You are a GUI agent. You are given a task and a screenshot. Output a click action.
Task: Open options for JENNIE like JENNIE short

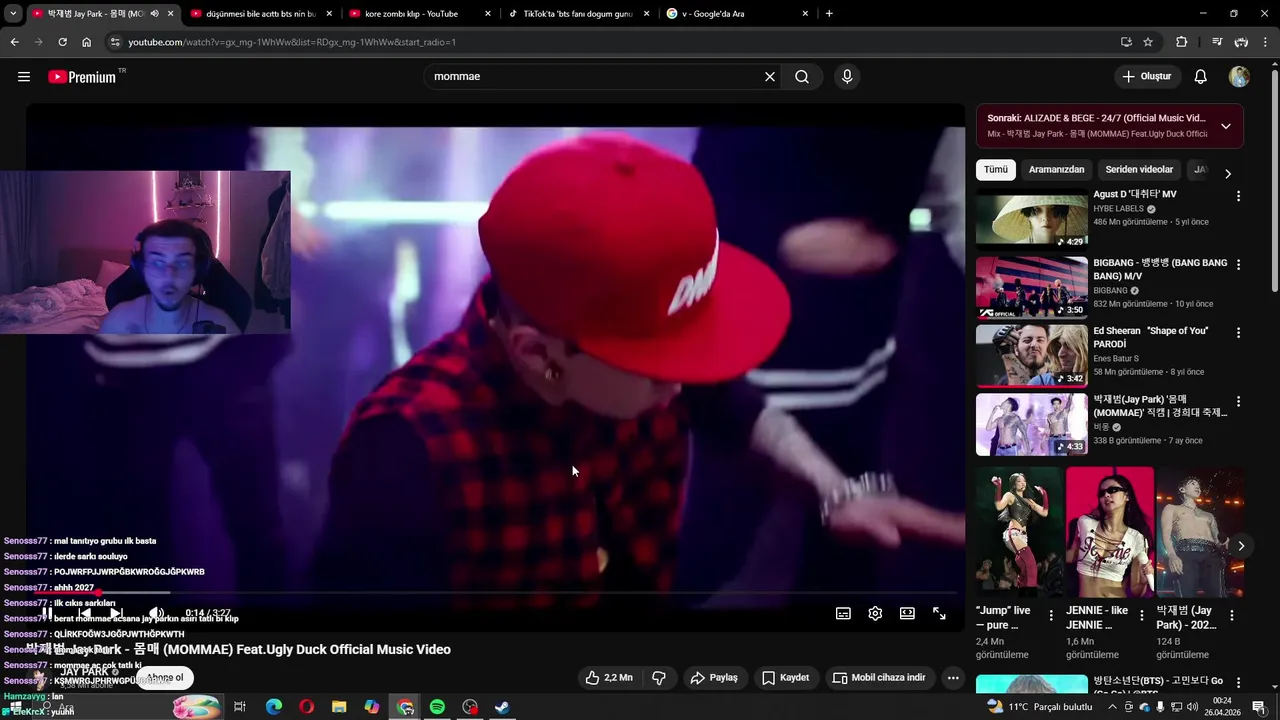[x=1141, y=616]
